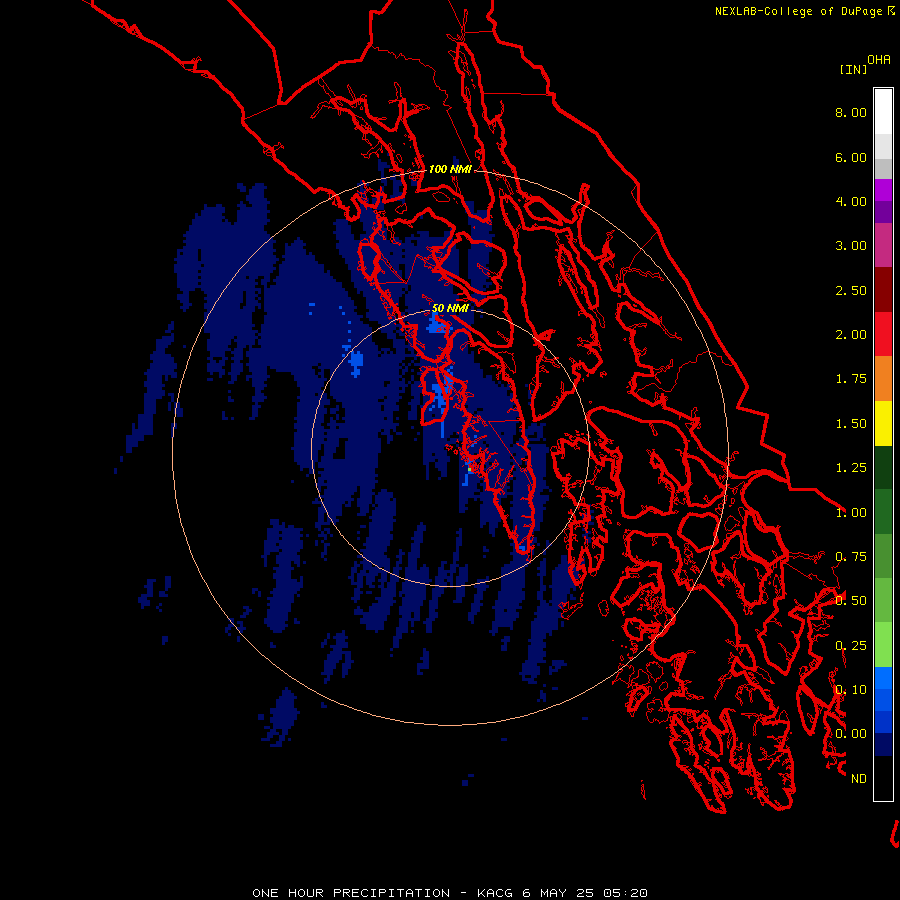
Task: Click the 100 NMI range ring label
Action: point(450,169)
